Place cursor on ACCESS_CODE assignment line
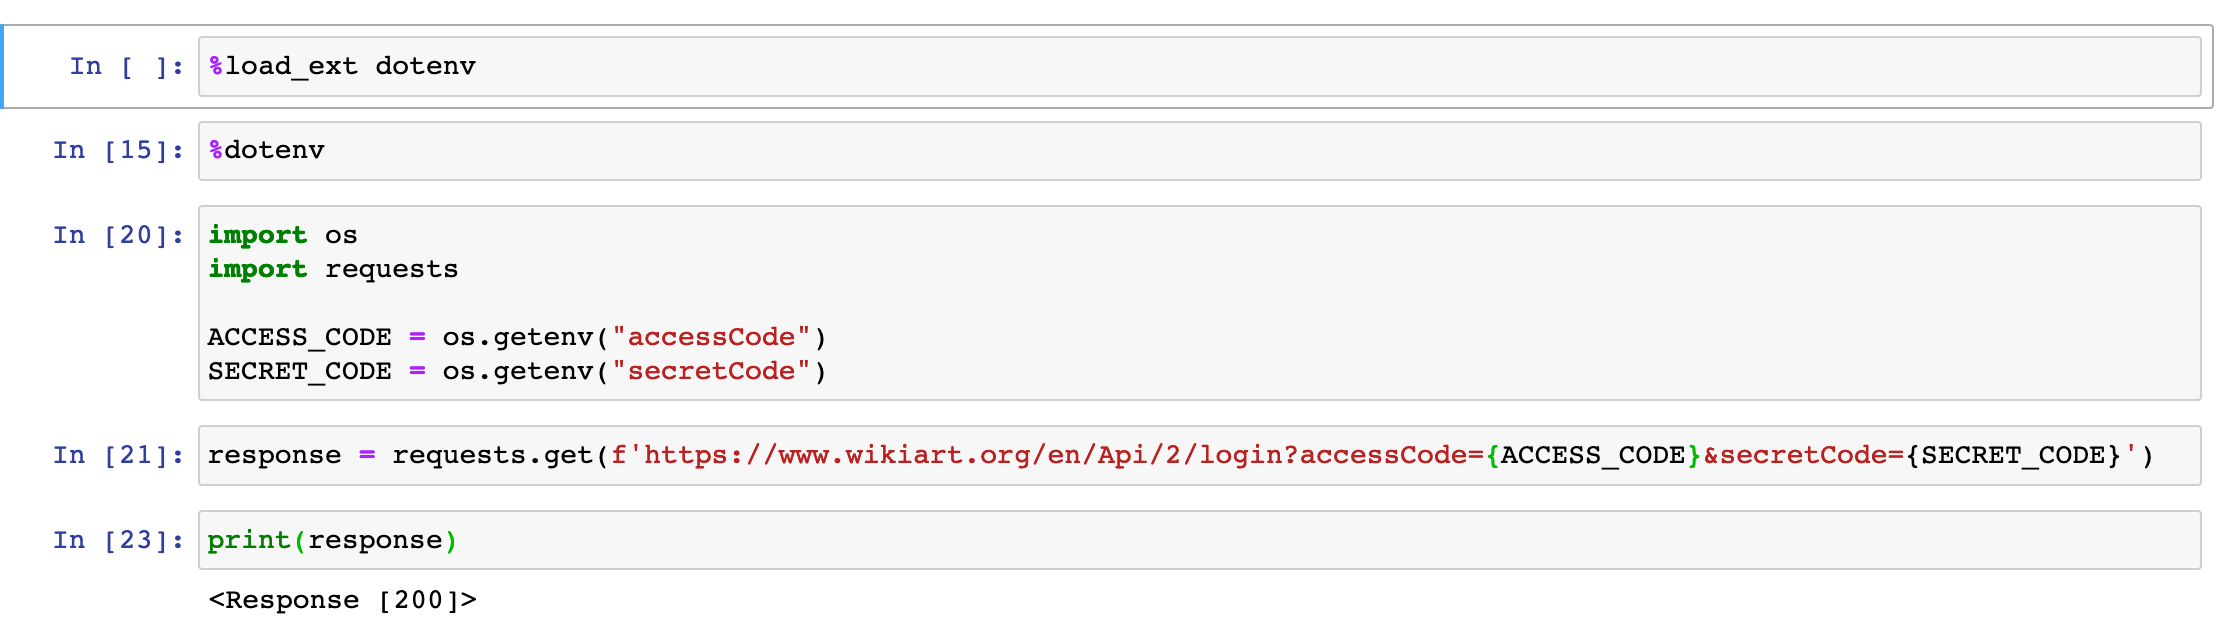 click(517, 337)
